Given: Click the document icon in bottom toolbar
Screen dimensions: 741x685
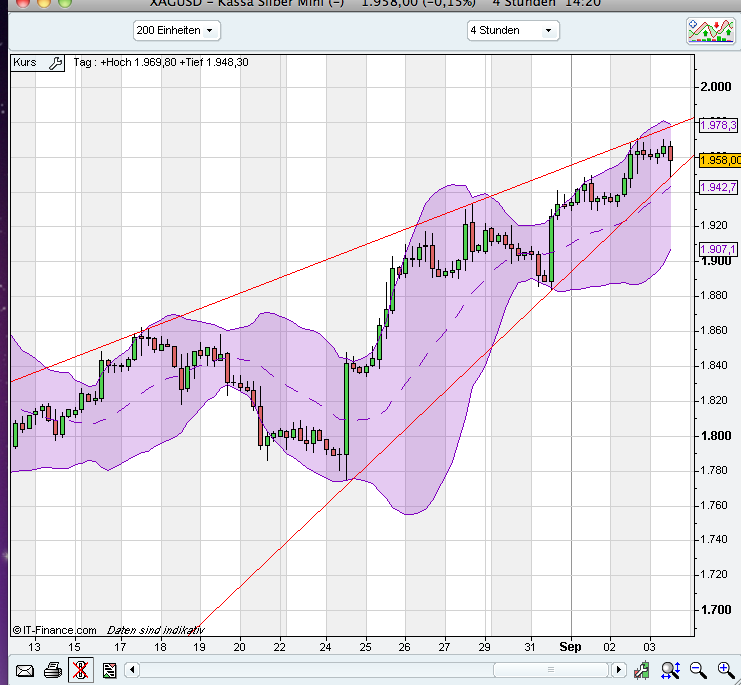Looking at the screenshot, I should click(109, 670).
